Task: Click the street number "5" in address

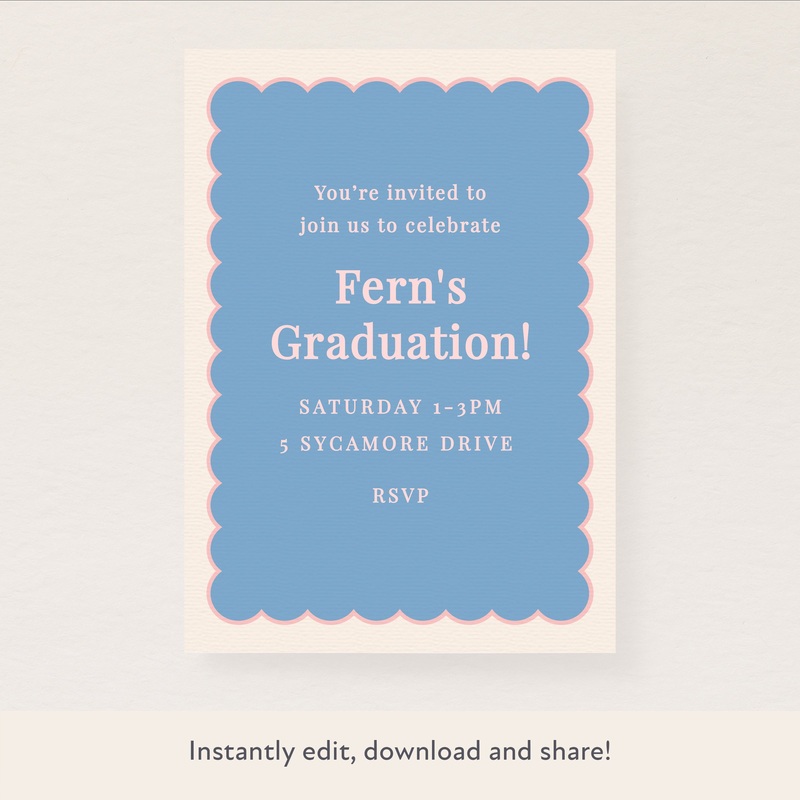Action: pos(285,445)
